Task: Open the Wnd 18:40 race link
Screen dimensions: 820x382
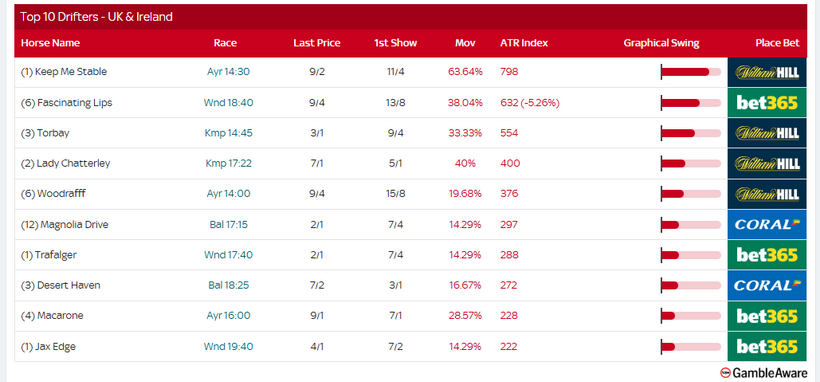Action: pyautogui.click(x=229, y=103)
